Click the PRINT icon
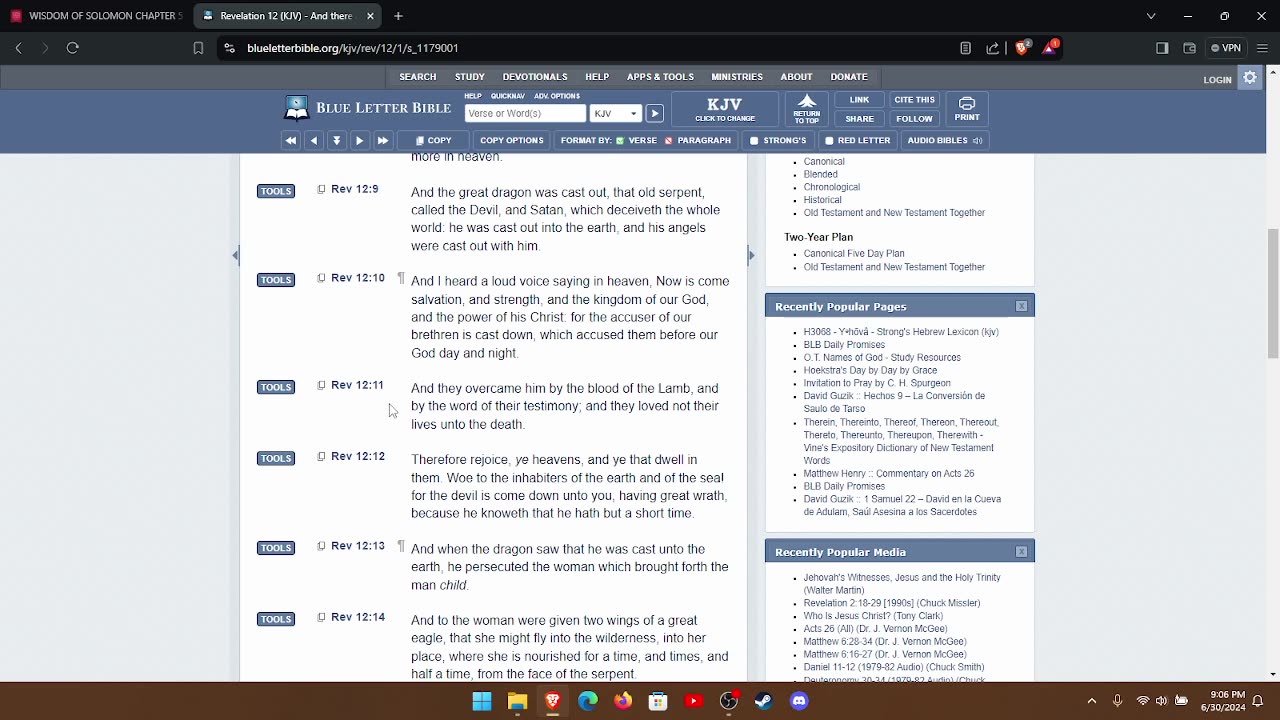 point(967,109)
